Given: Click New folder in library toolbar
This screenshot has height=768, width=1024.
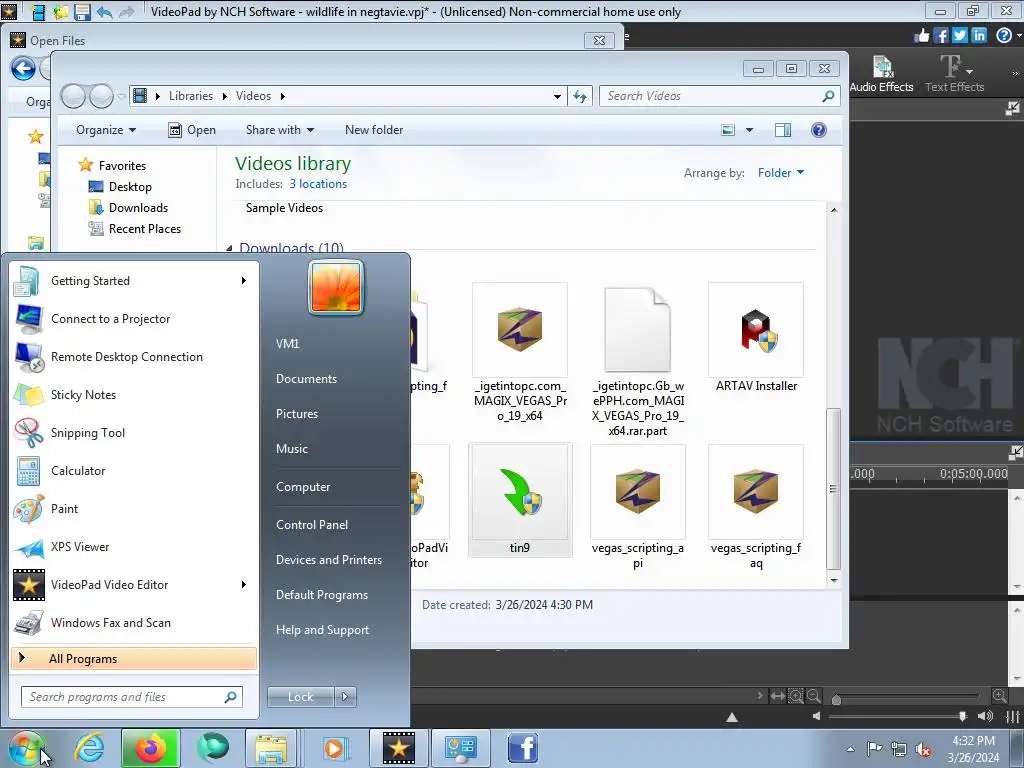Looking at the screenshot, I should click(374, 130).
